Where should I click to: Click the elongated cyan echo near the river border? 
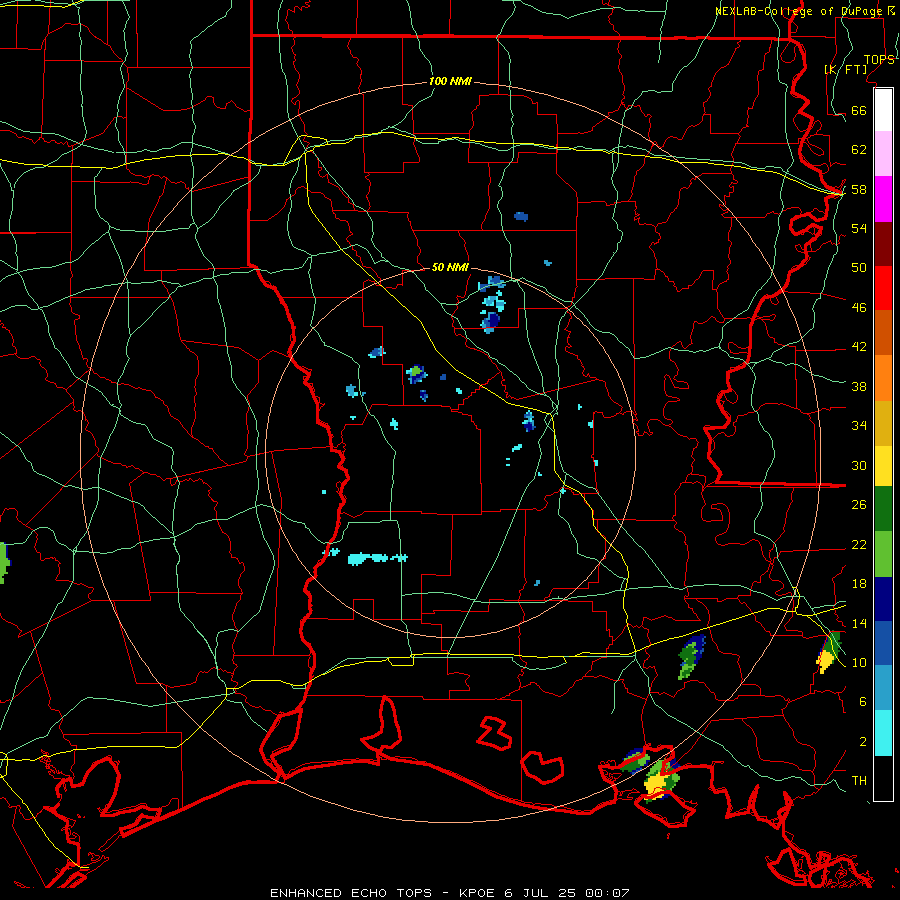click(377, 558)
